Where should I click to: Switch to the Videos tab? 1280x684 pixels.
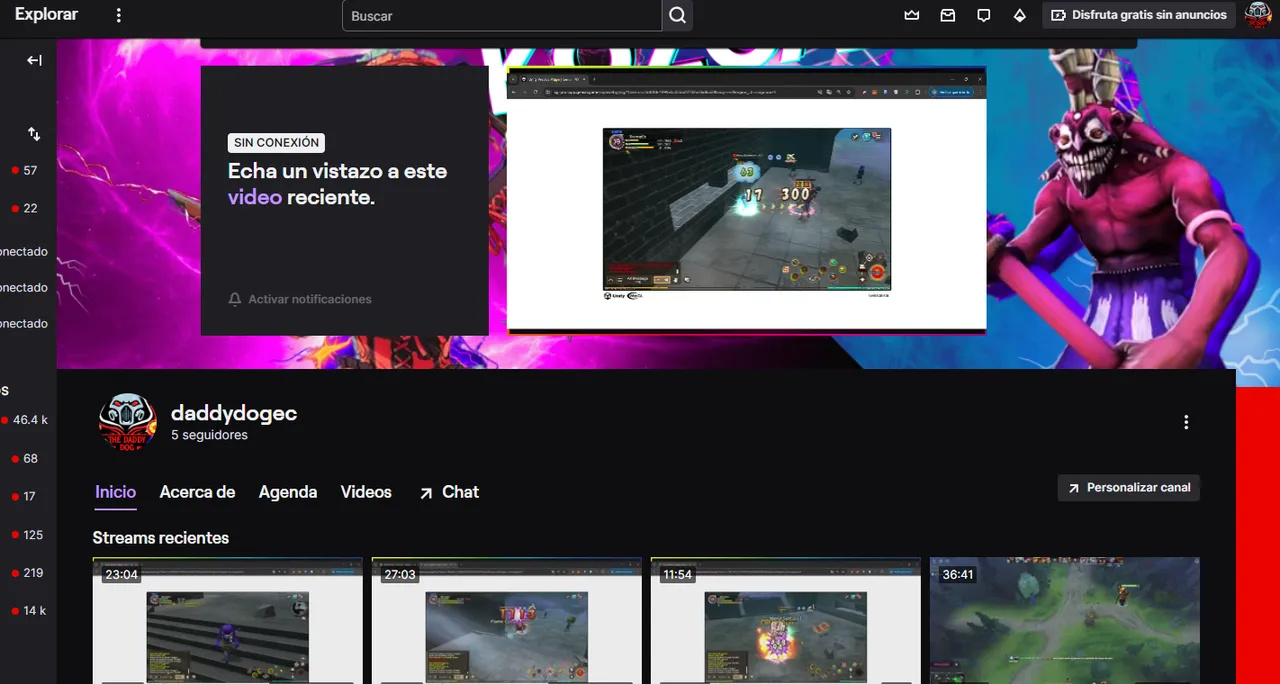(366, 492)
